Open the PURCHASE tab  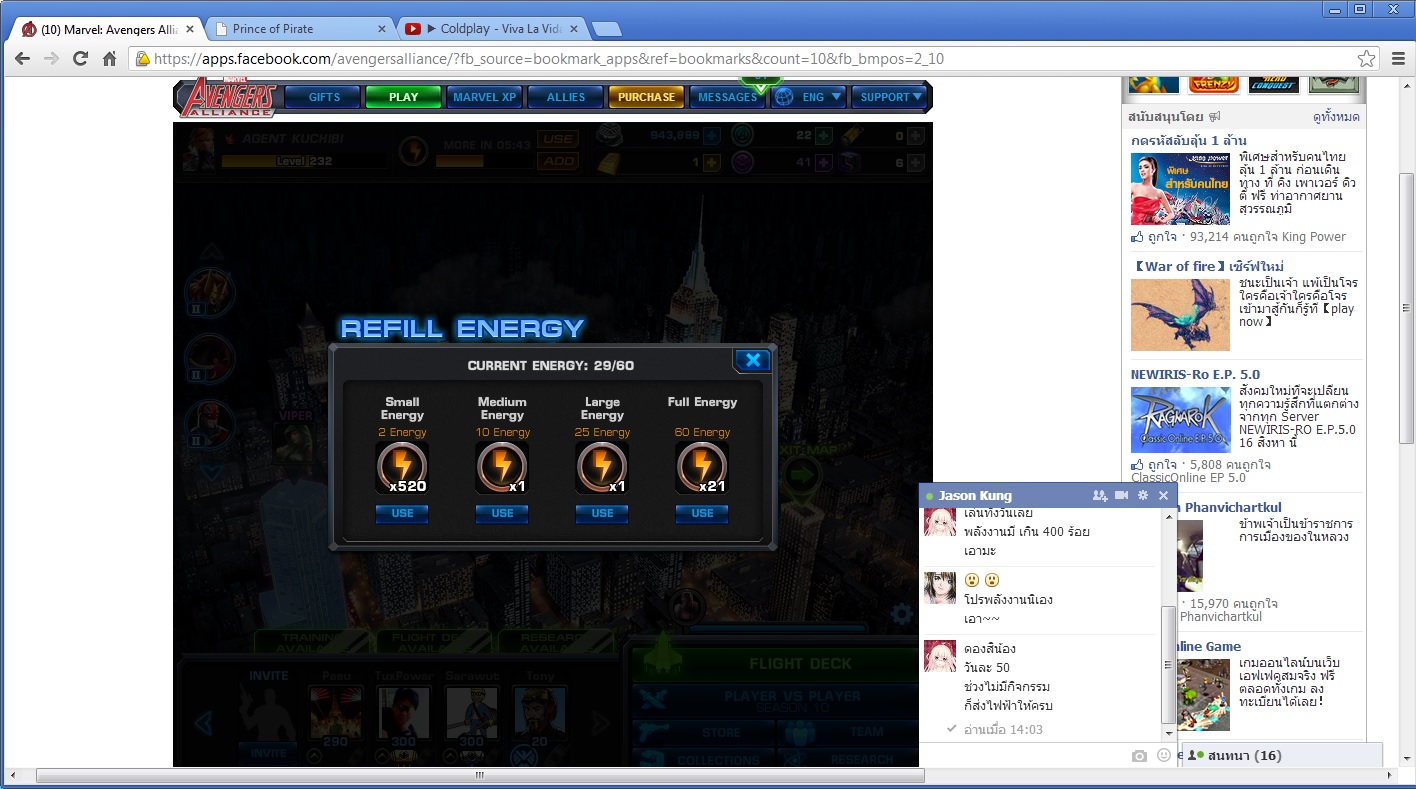(x=646, y=97)
